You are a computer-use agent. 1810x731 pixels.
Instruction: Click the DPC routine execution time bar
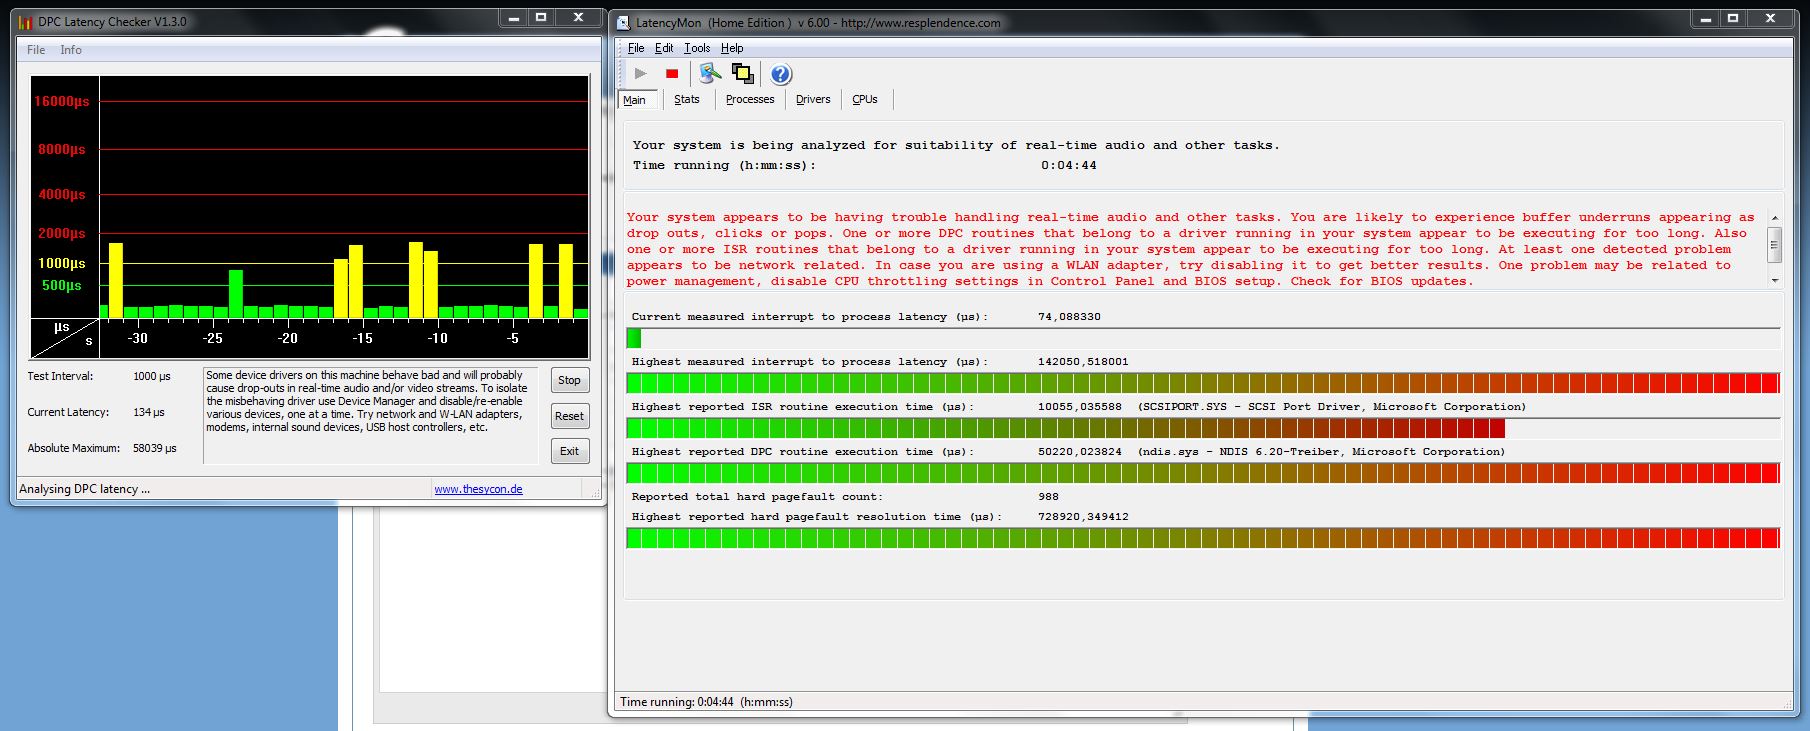pos(1203,473)
